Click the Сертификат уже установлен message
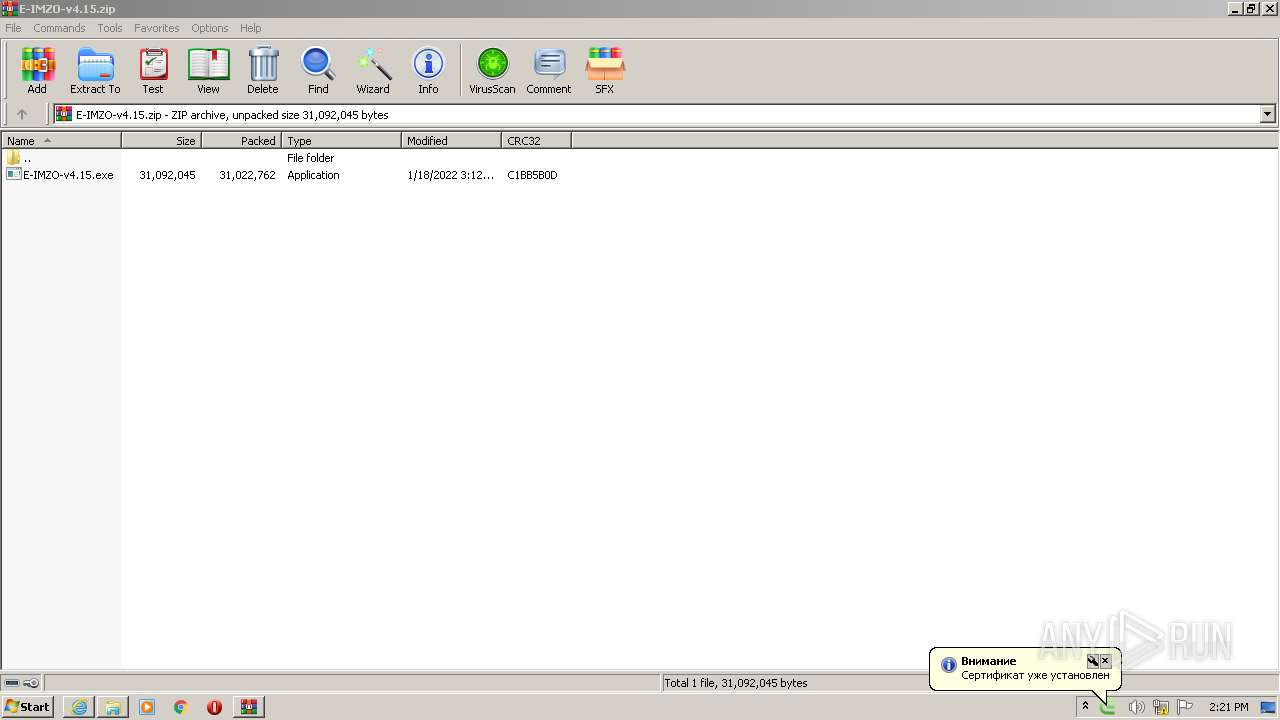The height and width of the screenshot is (720, 1280). tap(1035, 675)
